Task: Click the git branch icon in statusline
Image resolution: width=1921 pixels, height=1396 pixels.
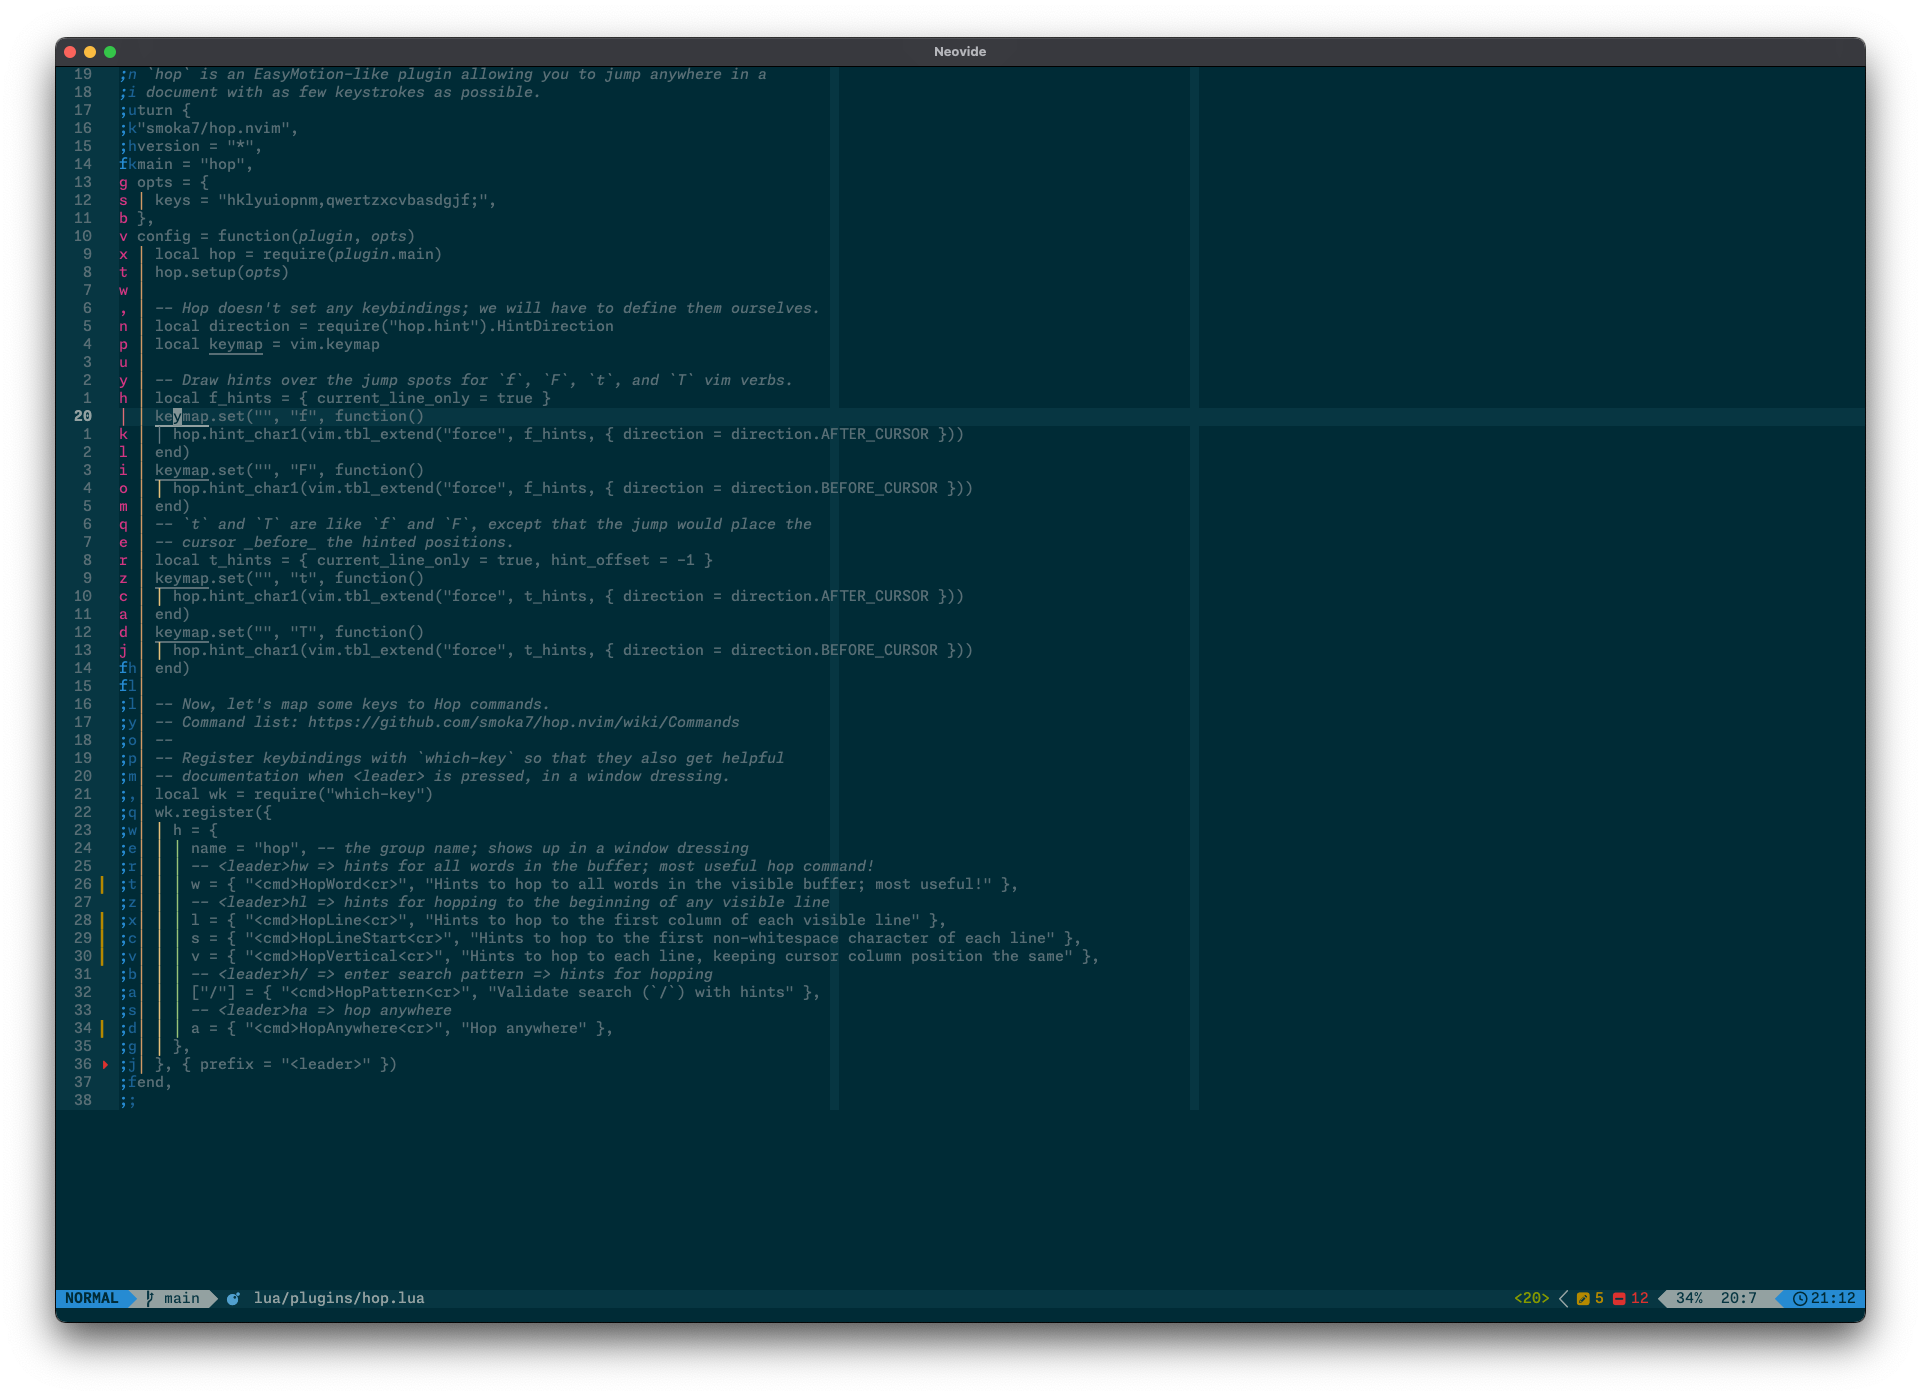Action: (x=150, y=1298)
